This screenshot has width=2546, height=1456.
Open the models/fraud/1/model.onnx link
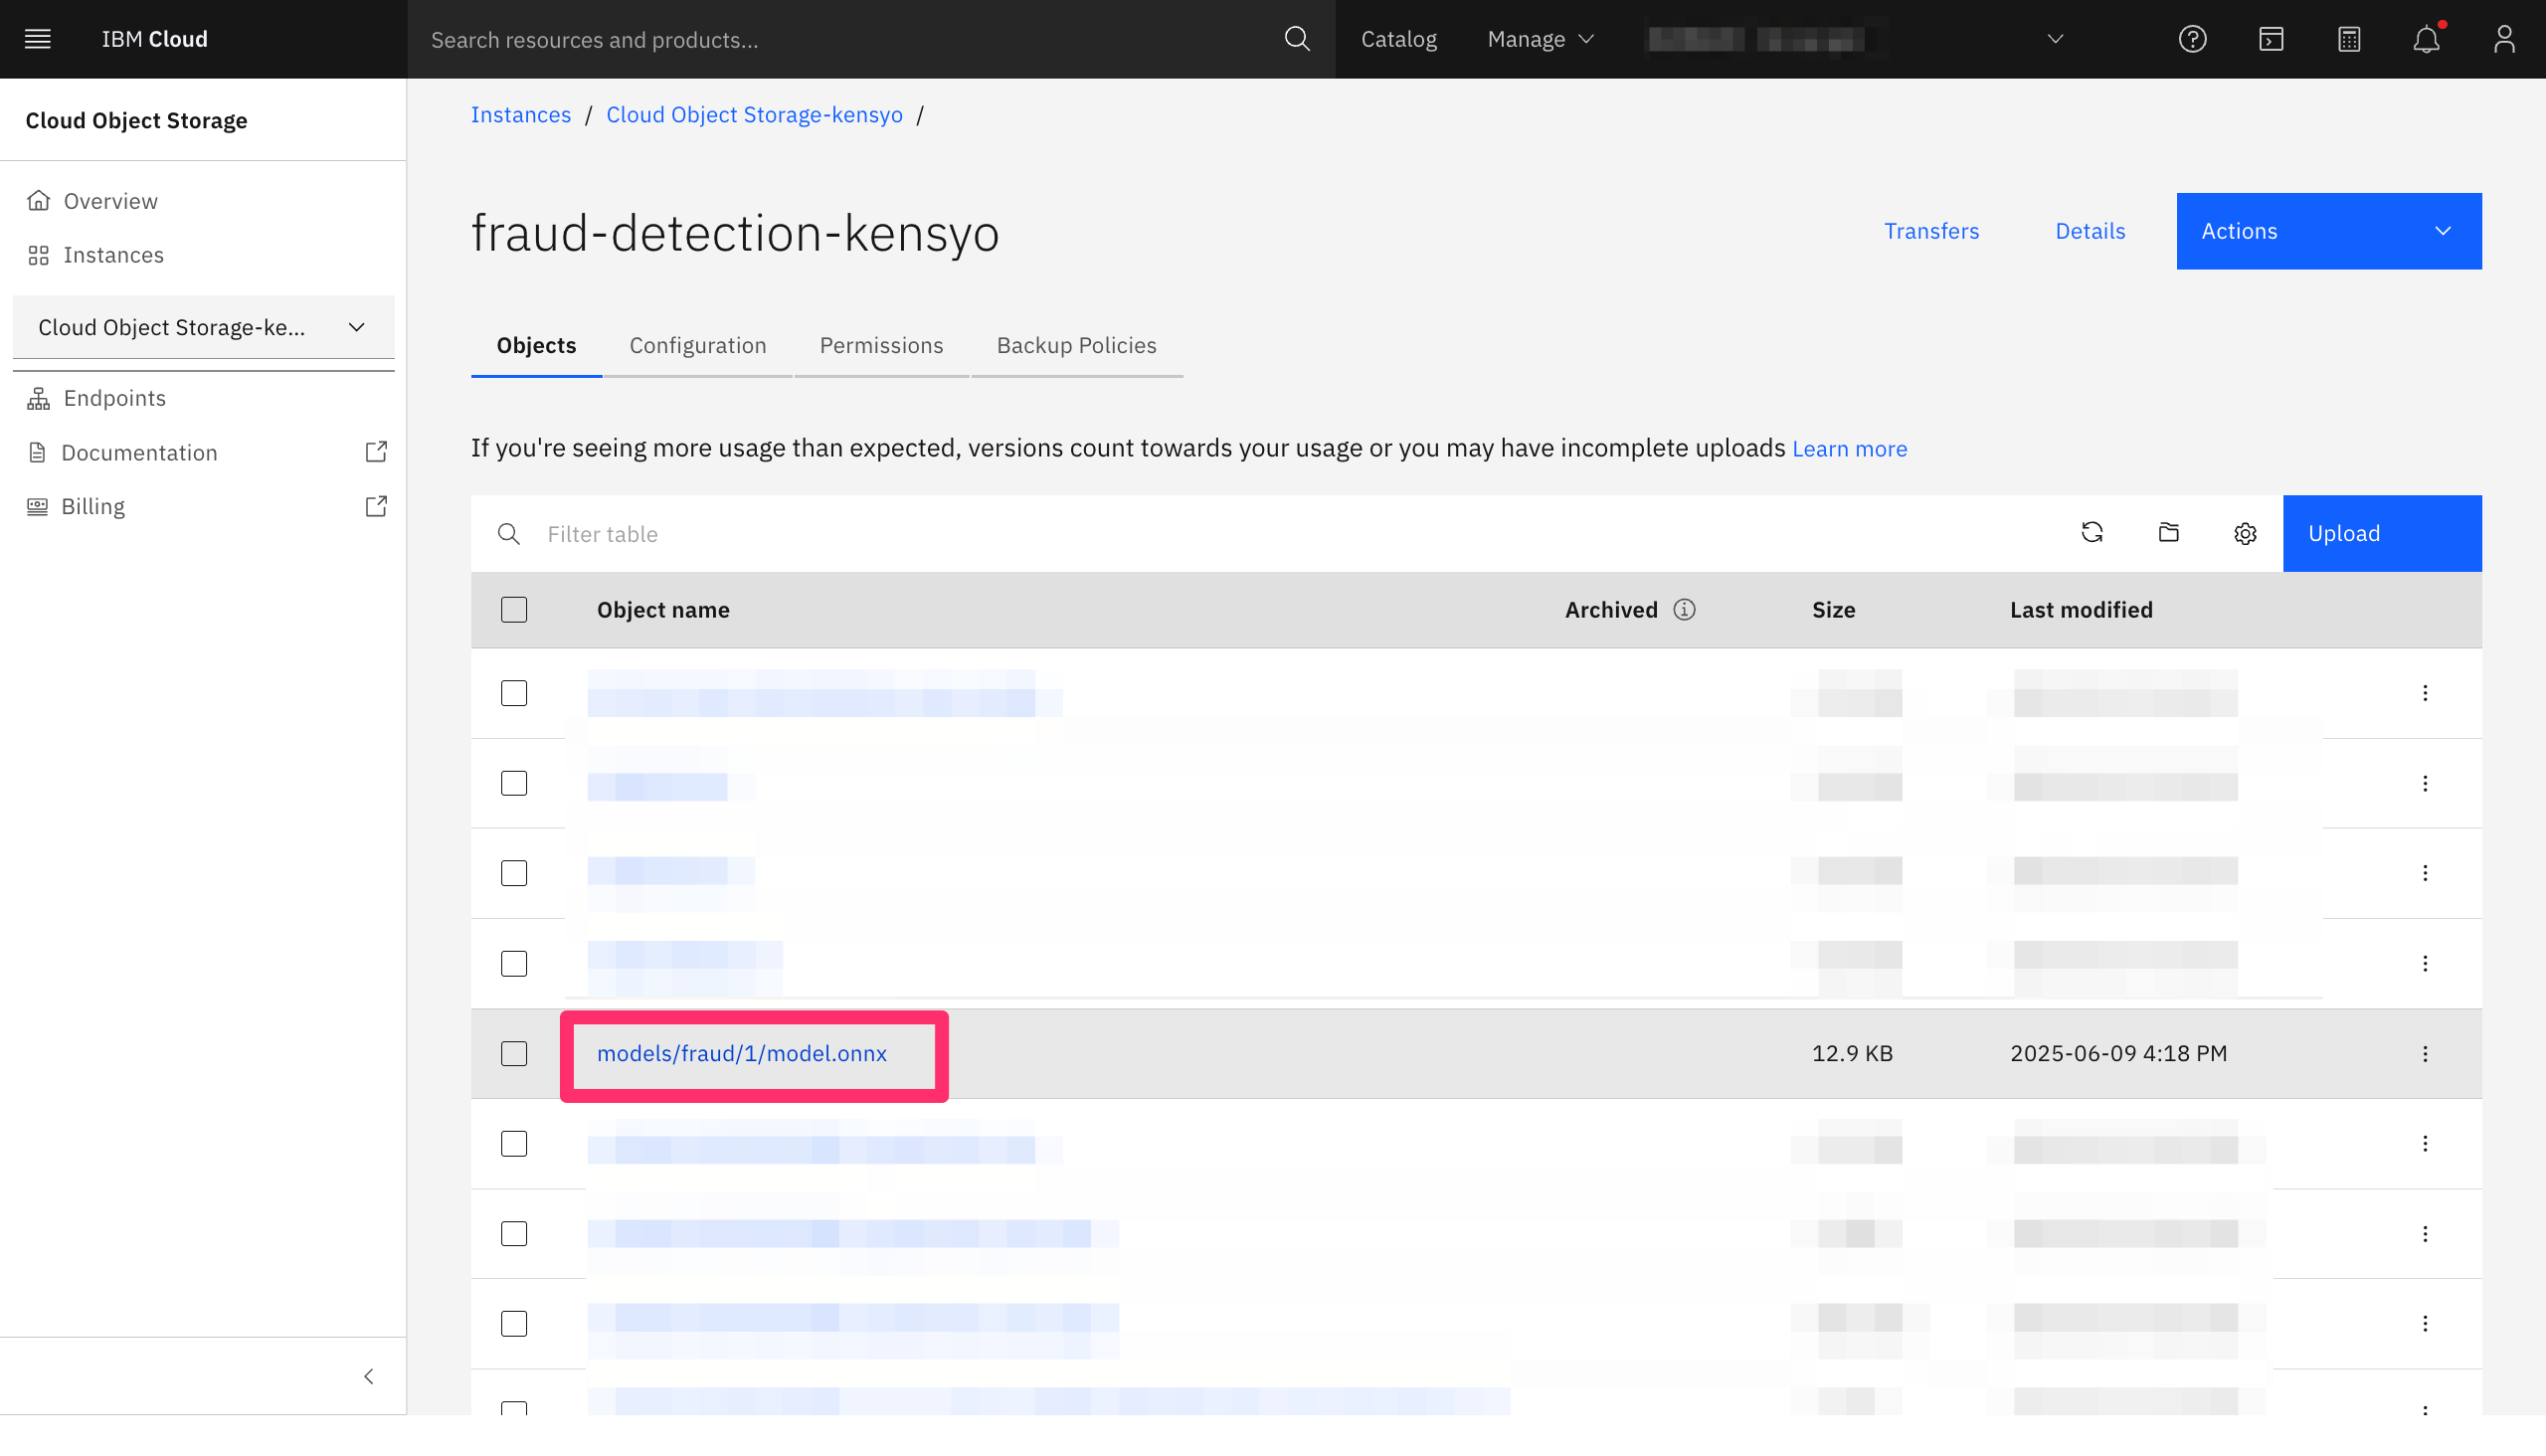coord(741,1053)
